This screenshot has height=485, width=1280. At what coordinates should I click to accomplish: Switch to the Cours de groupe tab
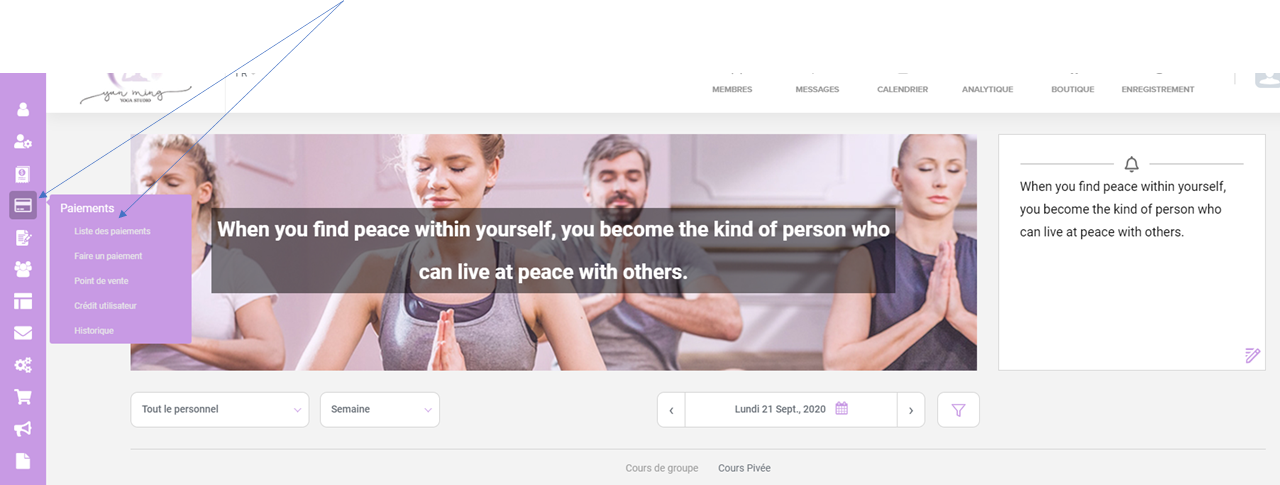click(x=662, y=468)
